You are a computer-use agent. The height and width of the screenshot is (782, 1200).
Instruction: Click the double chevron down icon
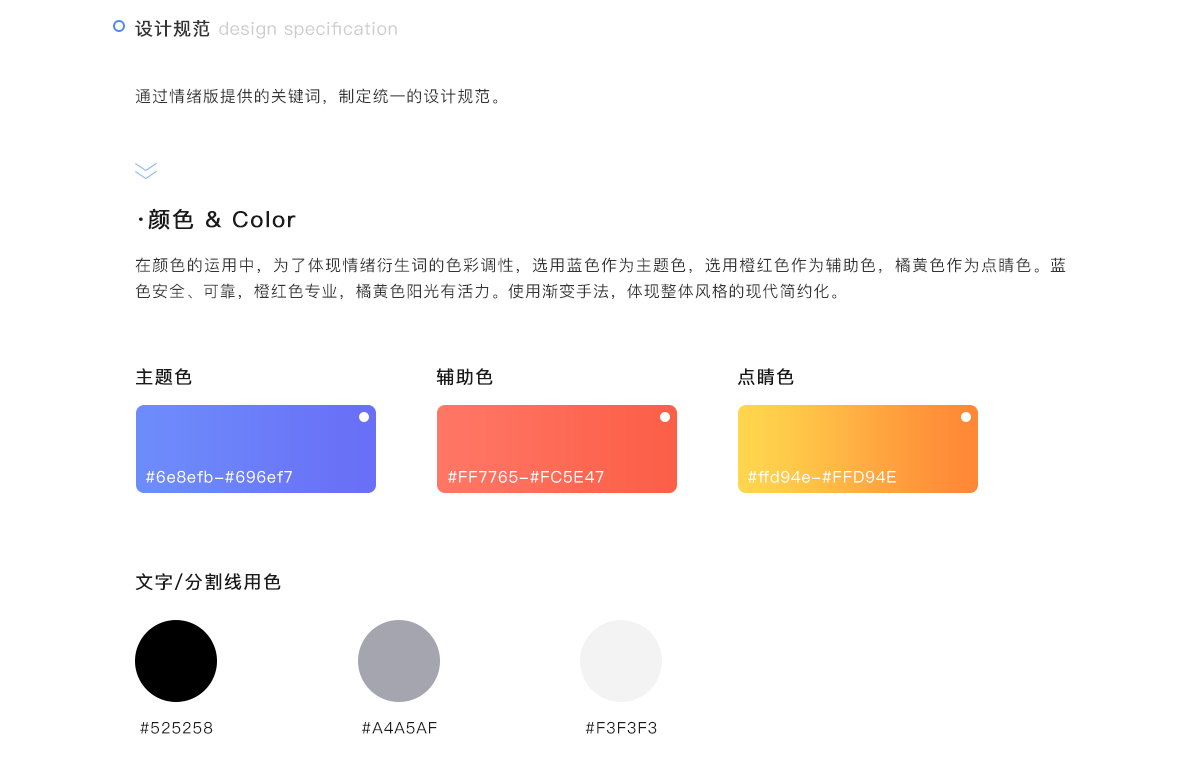pos(146,171)
